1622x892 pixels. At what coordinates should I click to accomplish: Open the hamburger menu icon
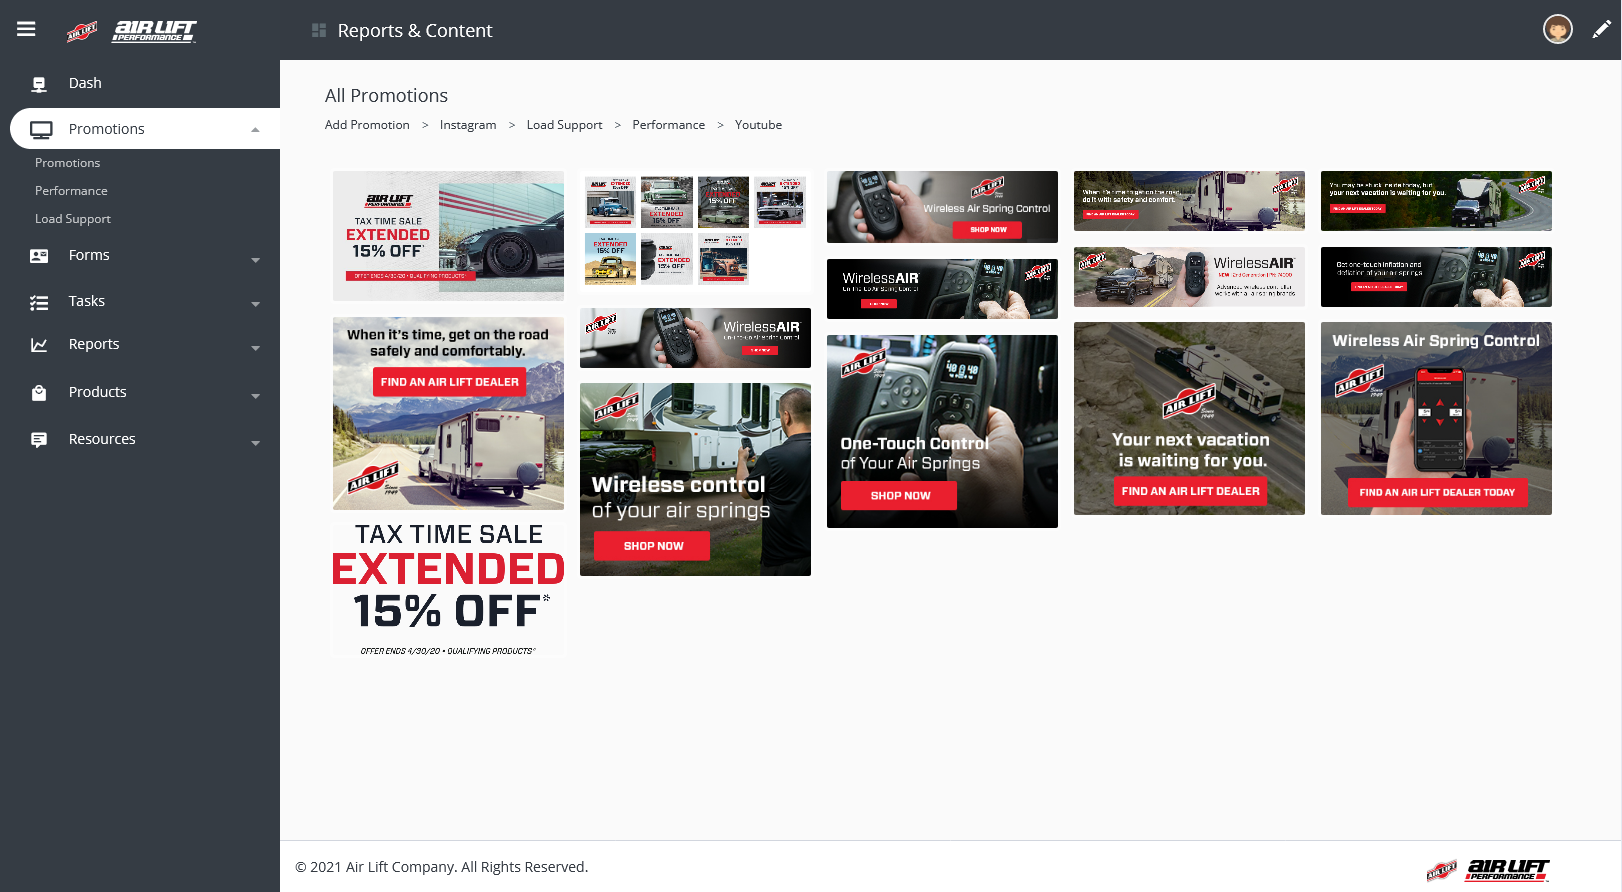pyautogui.click(x=26, y=29)
